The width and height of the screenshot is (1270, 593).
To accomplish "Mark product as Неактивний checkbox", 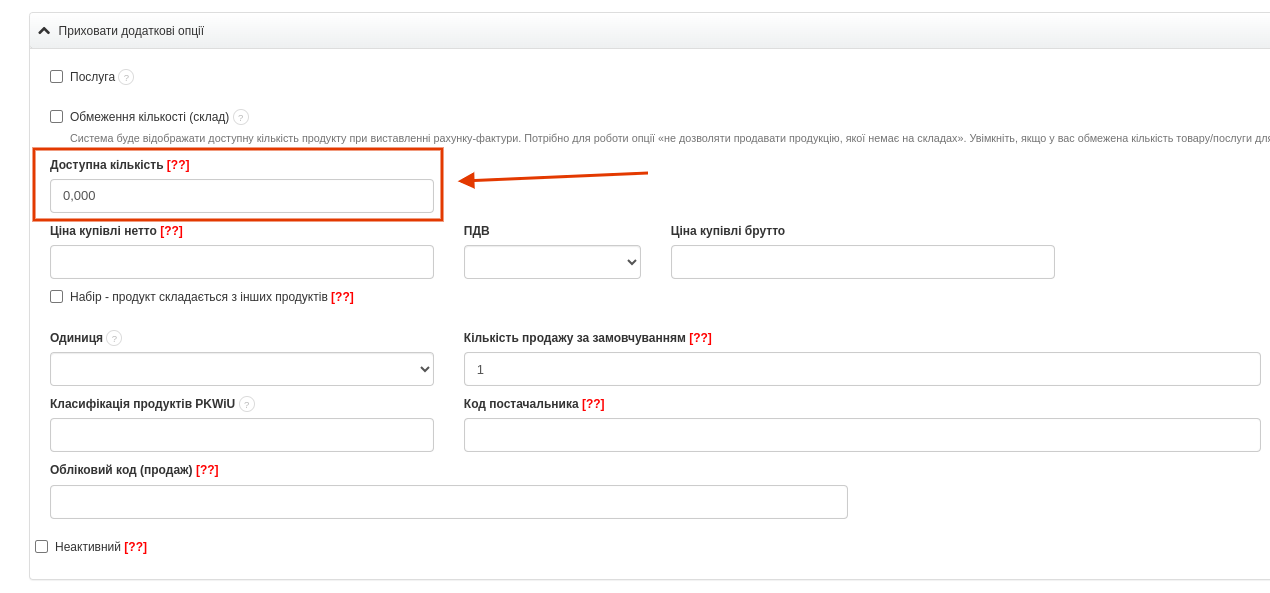I will (42, 547).
